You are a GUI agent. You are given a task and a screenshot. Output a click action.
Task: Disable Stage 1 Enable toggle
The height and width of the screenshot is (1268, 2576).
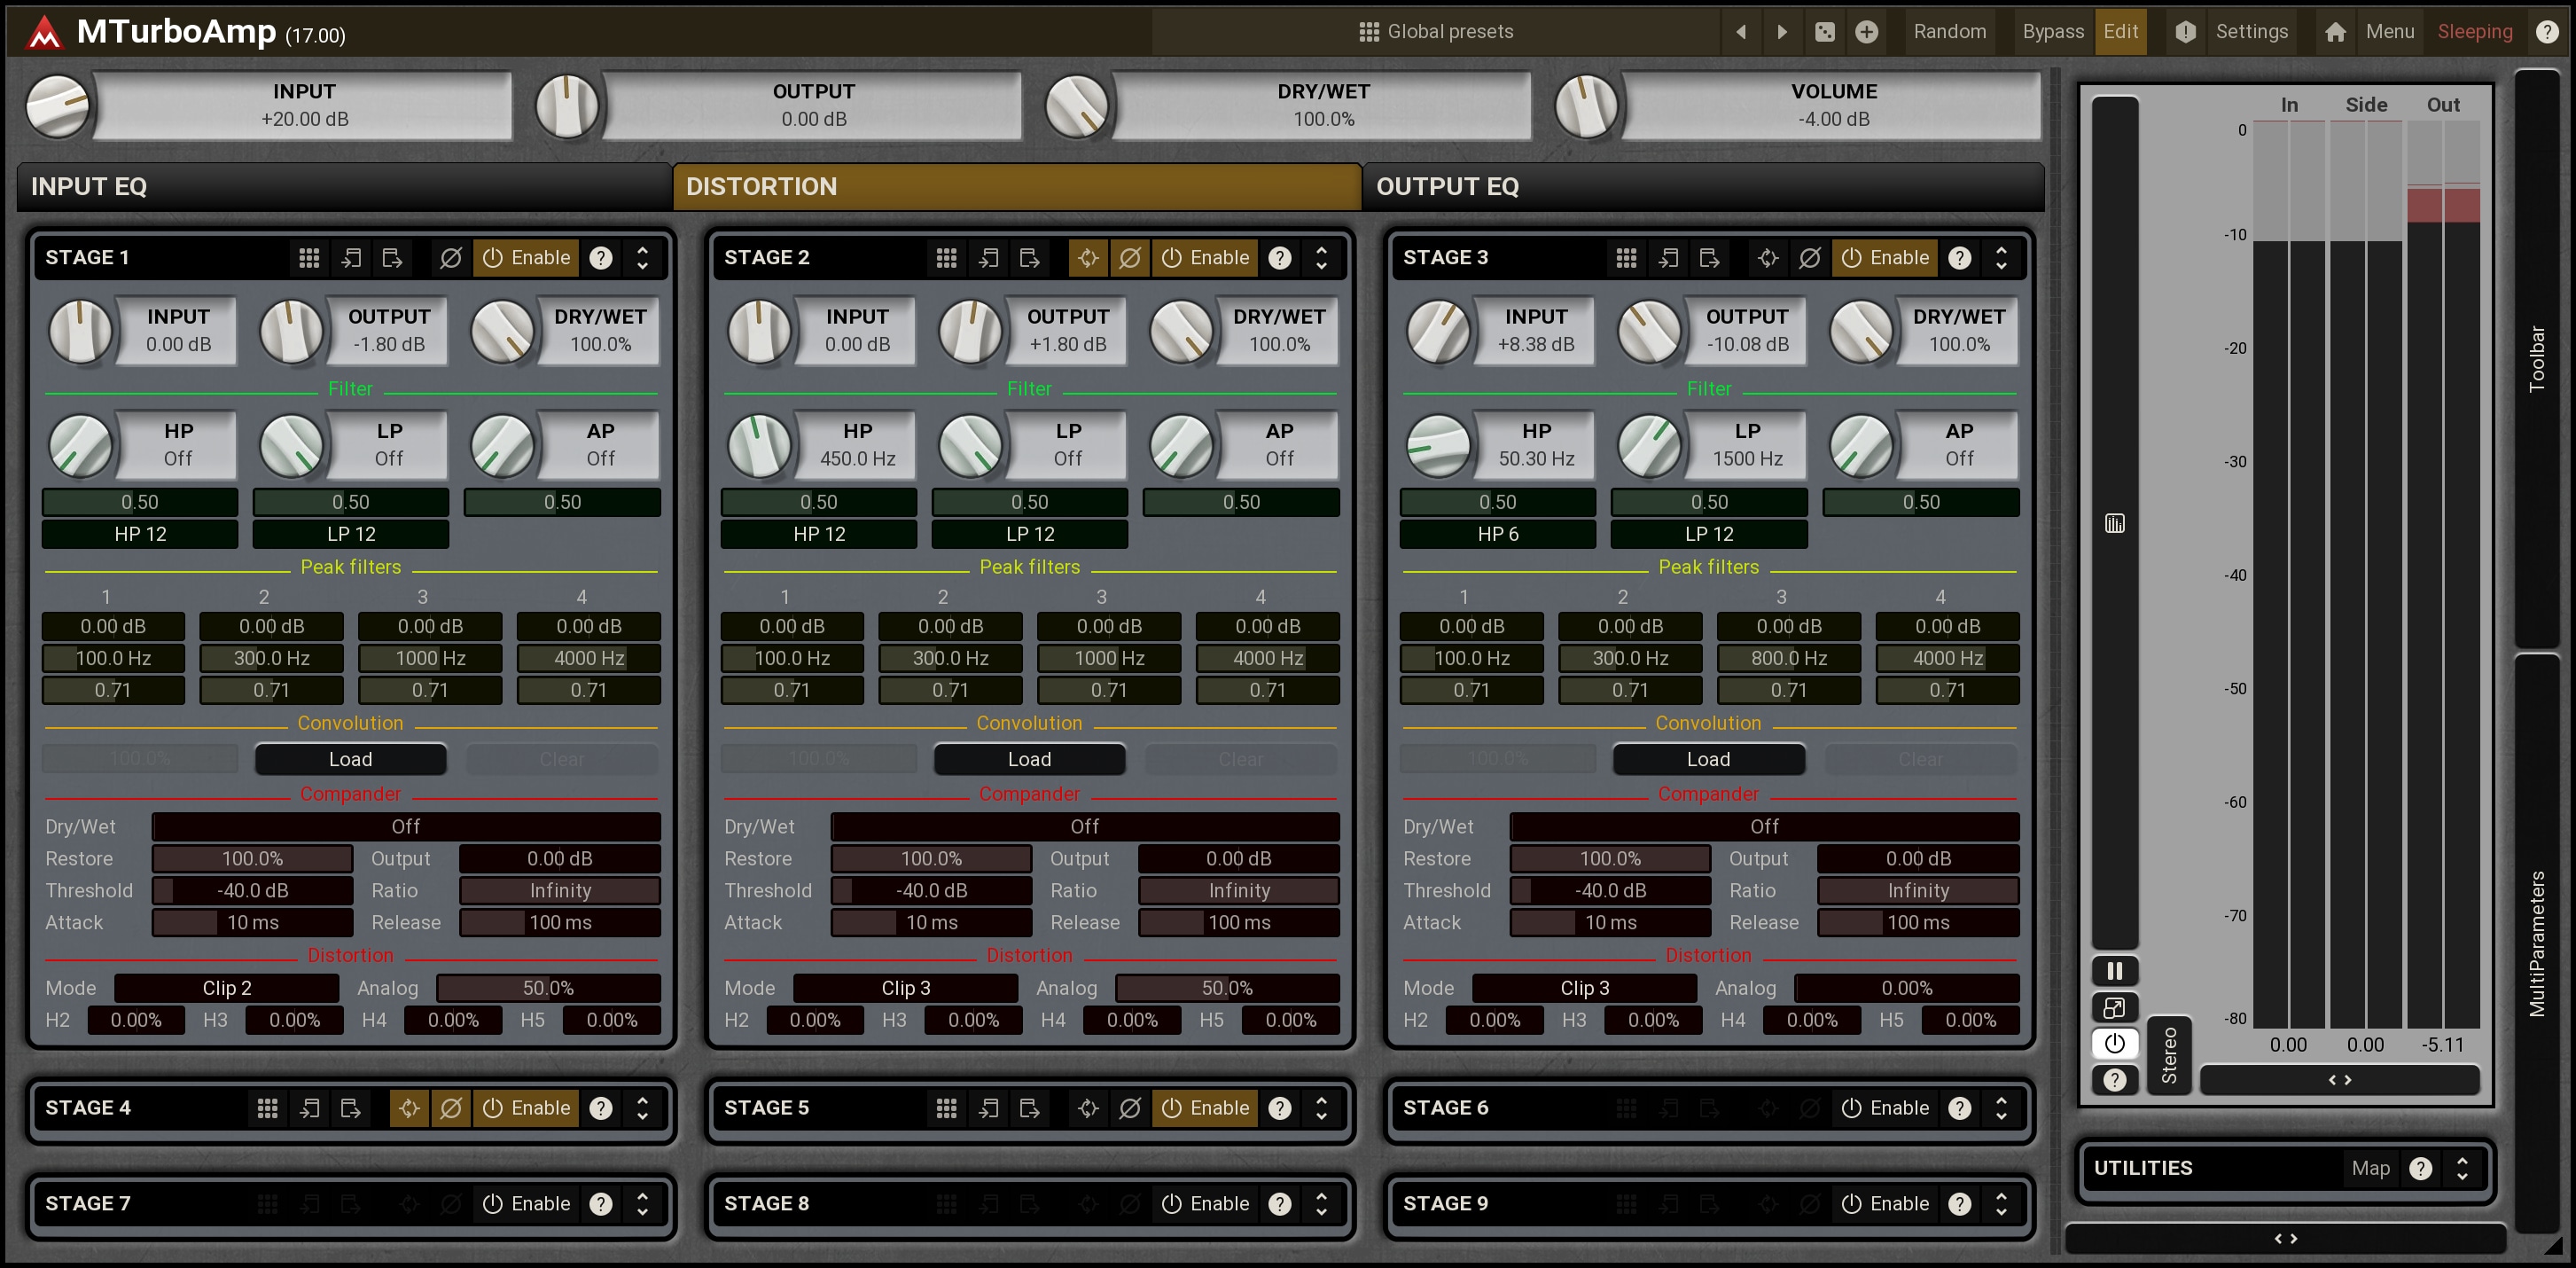(x=526, y=258)
